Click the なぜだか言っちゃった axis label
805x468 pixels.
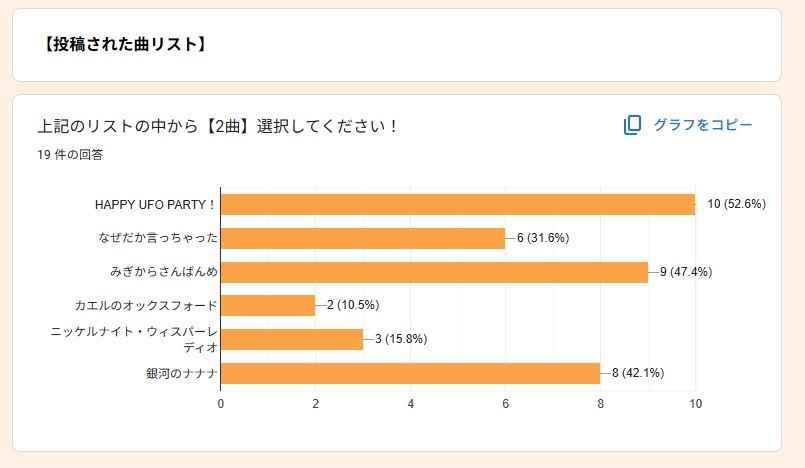click(158, 238)
